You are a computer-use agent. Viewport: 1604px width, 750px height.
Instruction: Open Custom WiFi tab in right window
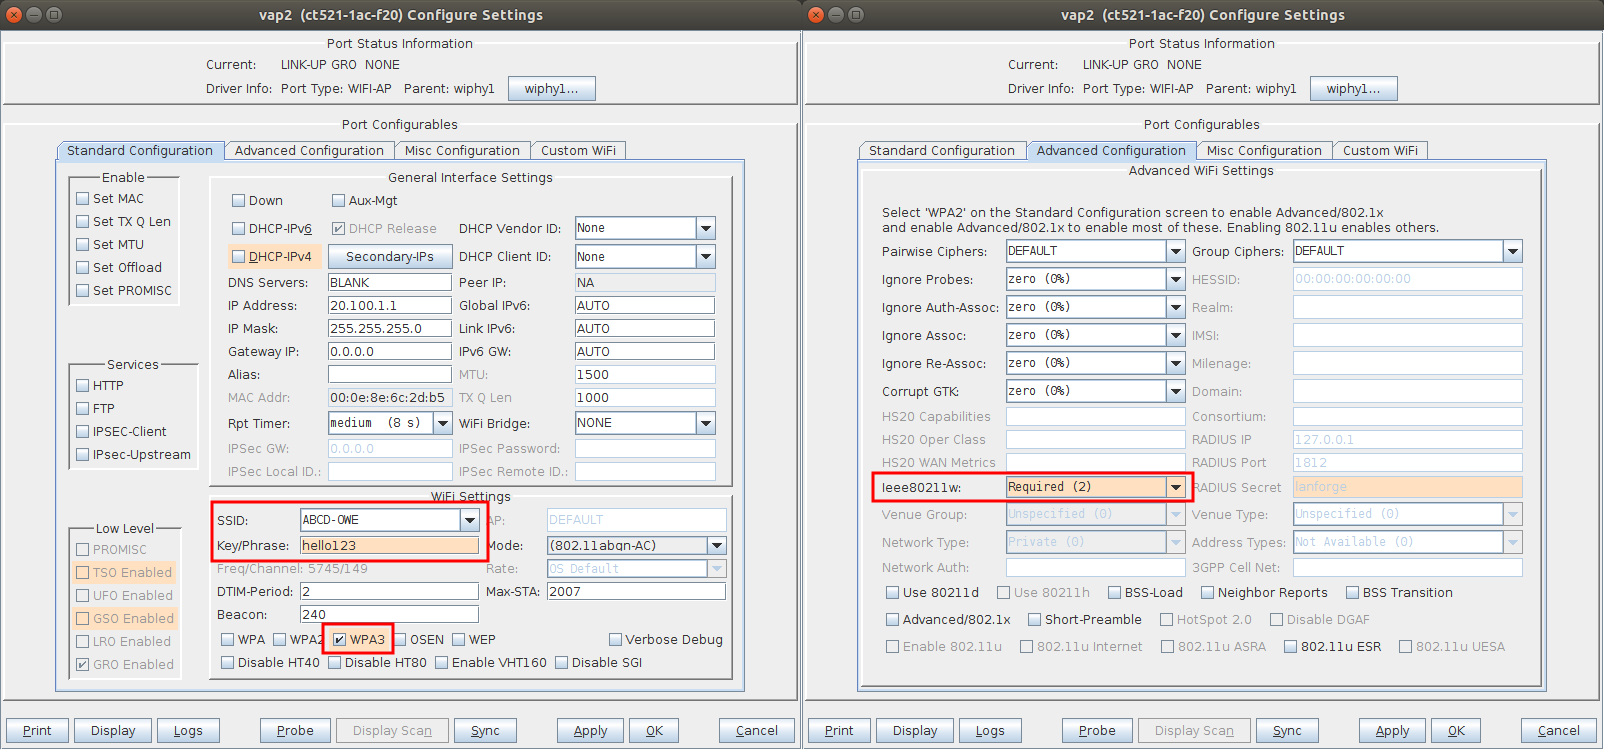(x=1380, y=150)
